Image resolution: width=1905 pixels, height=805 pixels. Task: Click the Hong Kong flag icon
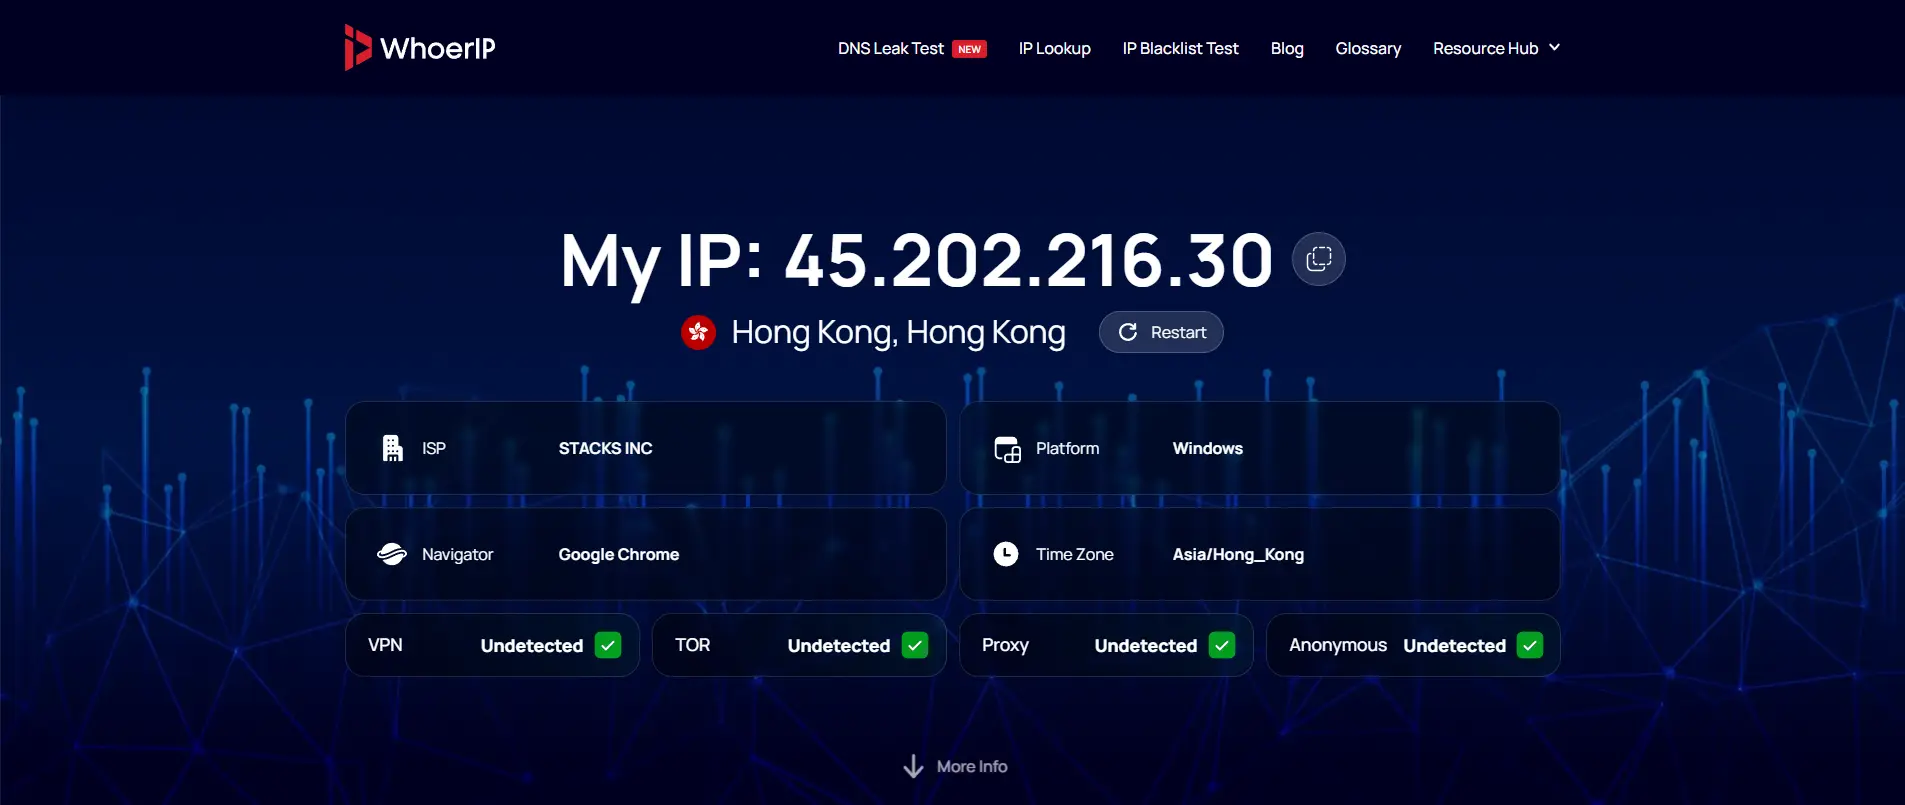698,332
